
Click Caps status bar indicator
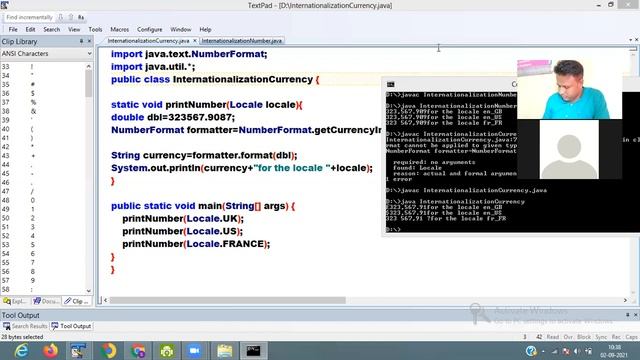point(631,337)
